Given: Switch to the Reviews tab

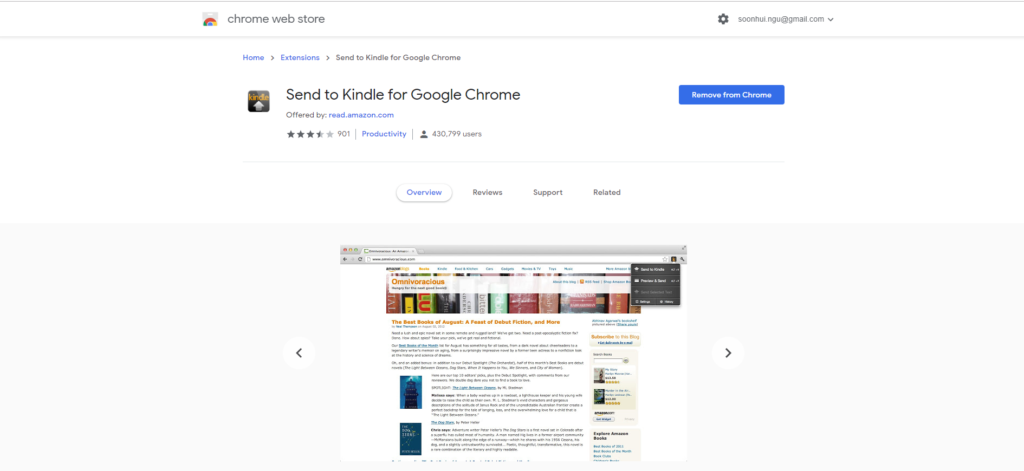Looking at the screenshot, I should pos(487,192).
